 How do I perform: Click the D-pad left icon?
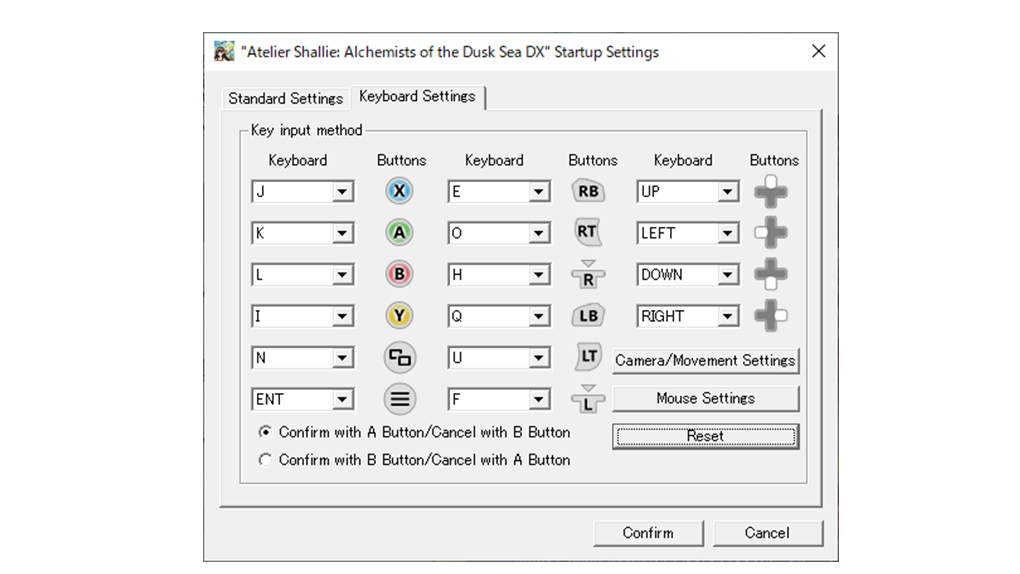pos(771,232)
